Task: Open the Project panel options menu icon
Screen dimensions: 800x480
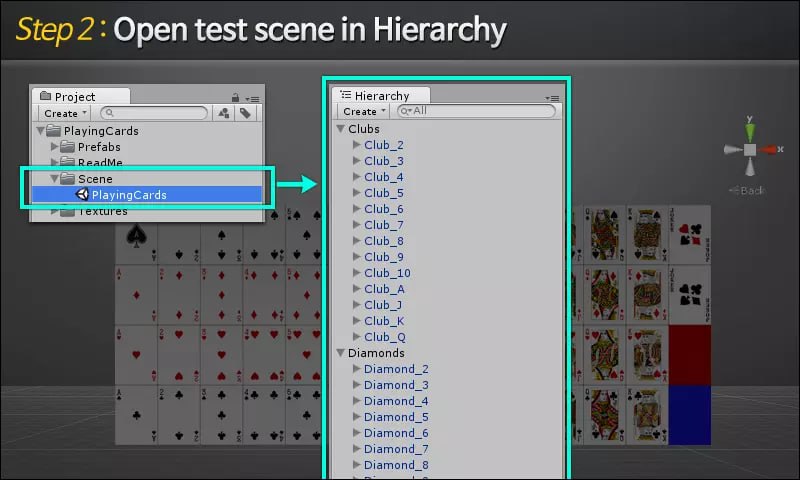Action: pos(252,98)
